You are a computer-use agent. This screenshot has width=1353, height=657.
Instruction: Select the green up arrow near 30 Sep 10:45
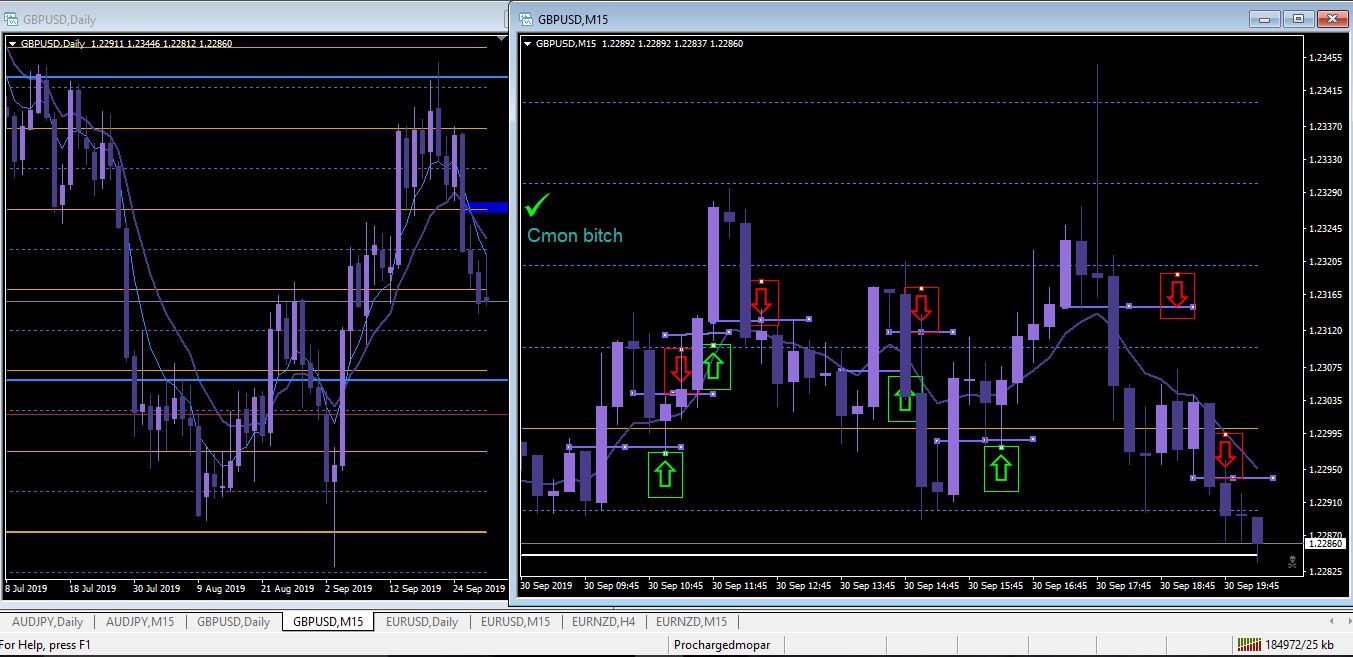pos(665,473)
